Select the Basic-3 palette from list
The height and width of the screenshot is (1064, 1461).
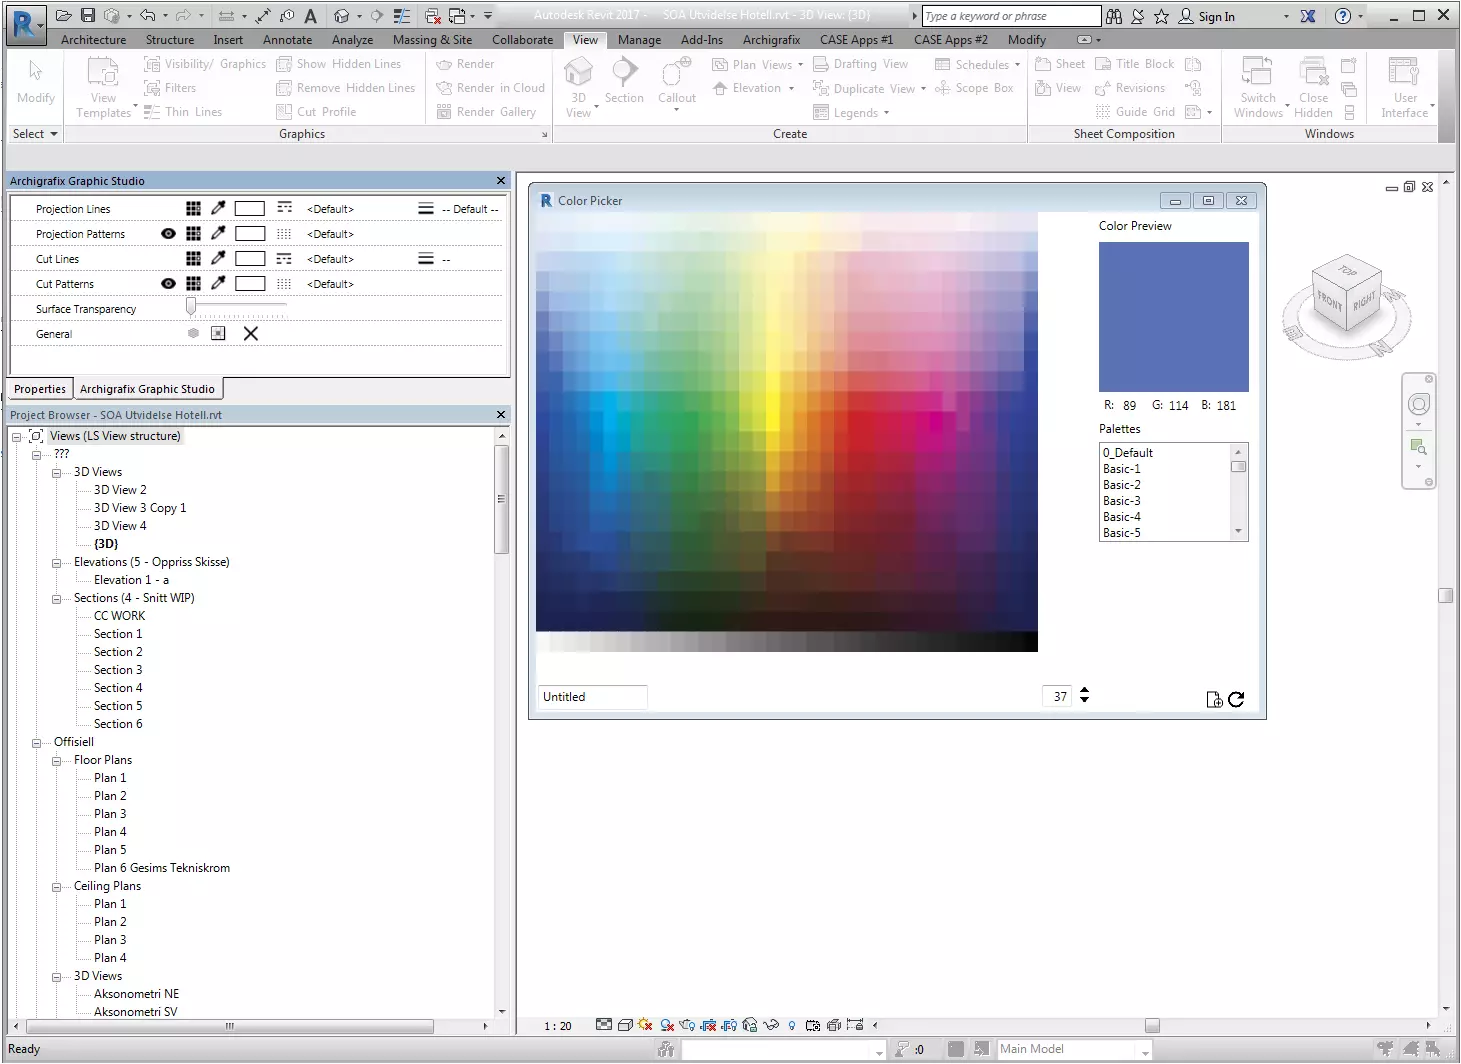click(1121, 501)
